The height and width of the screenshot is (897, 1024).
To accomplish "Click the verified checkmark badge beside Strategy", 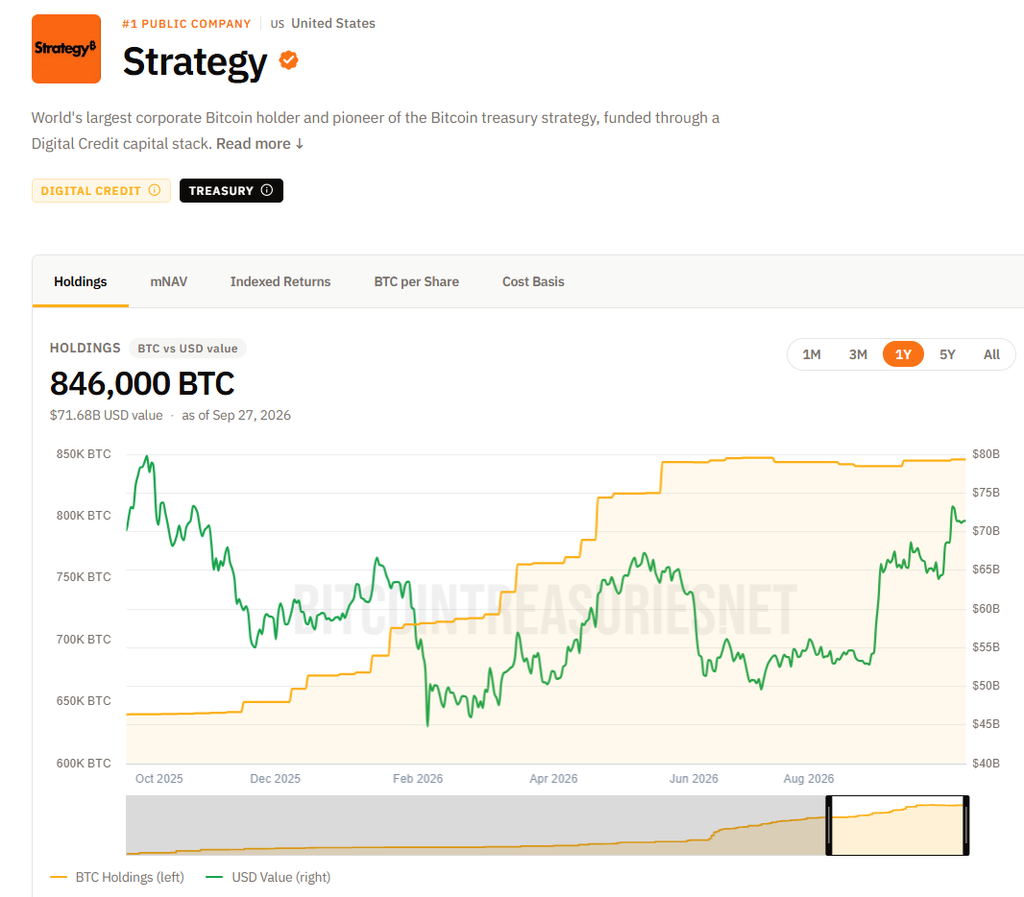I will [x=289, y=60].
